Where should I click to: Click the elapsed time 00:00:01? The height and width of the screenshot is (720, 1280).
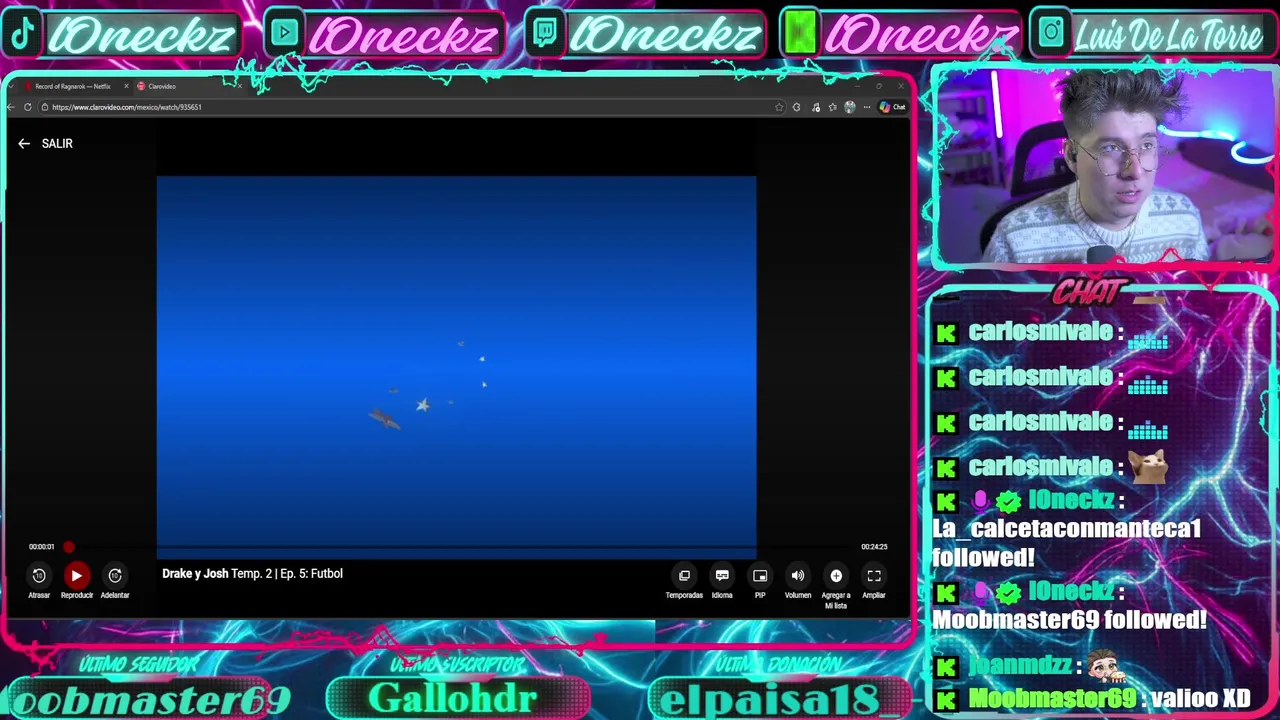click(41, 547)
